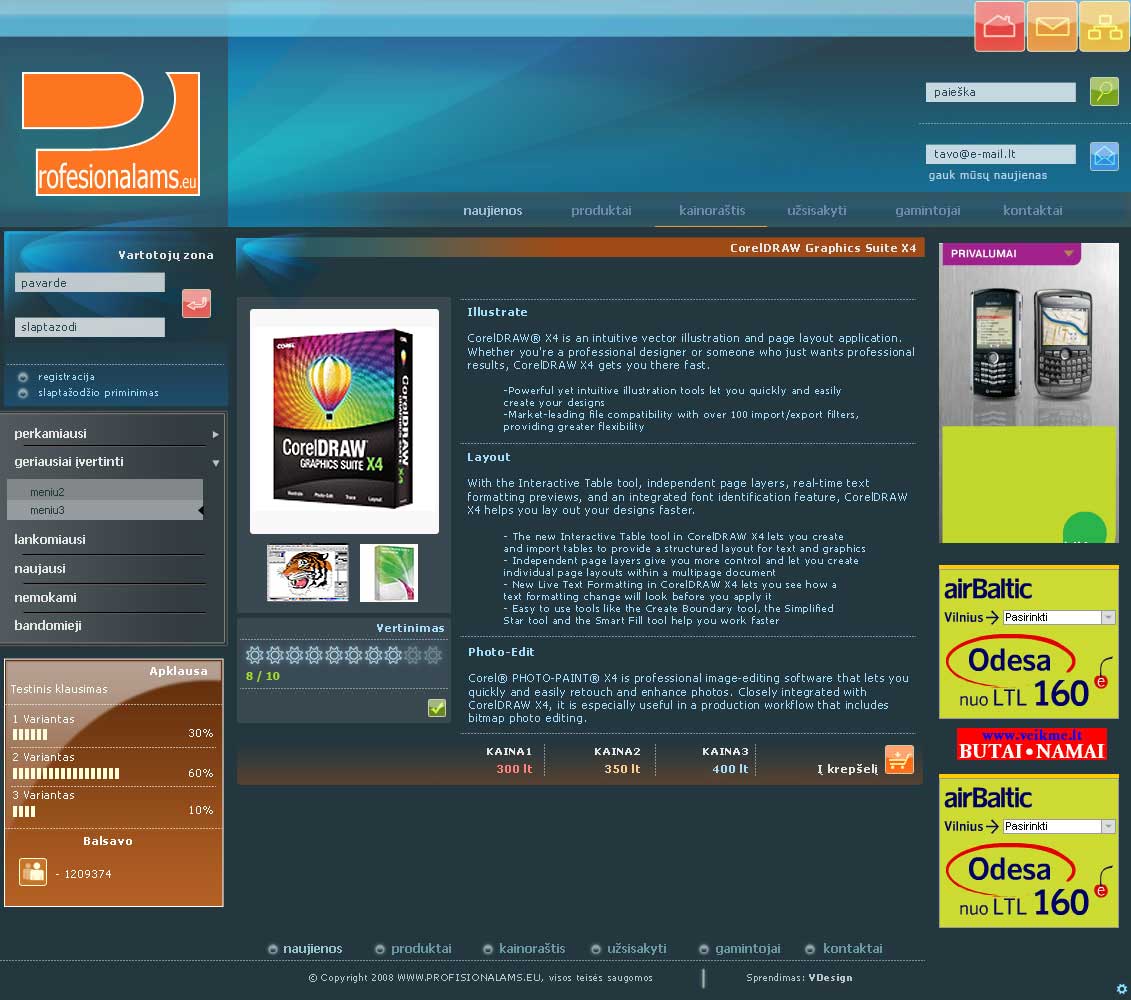Select meniu2 submenu item
Viewport: 1131px width, 1000px height.
coord(105,491)
